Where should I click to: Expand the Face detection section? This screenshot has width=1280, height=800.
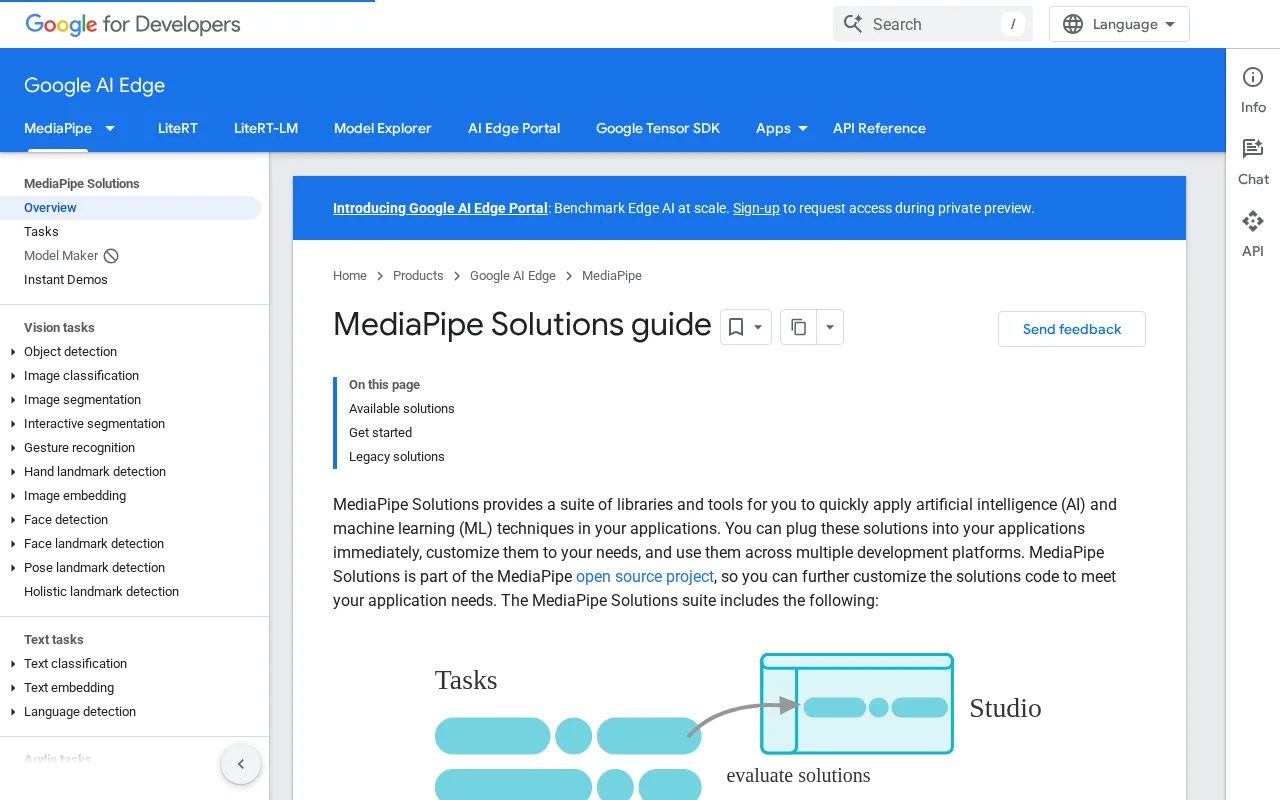coord(13,520)
